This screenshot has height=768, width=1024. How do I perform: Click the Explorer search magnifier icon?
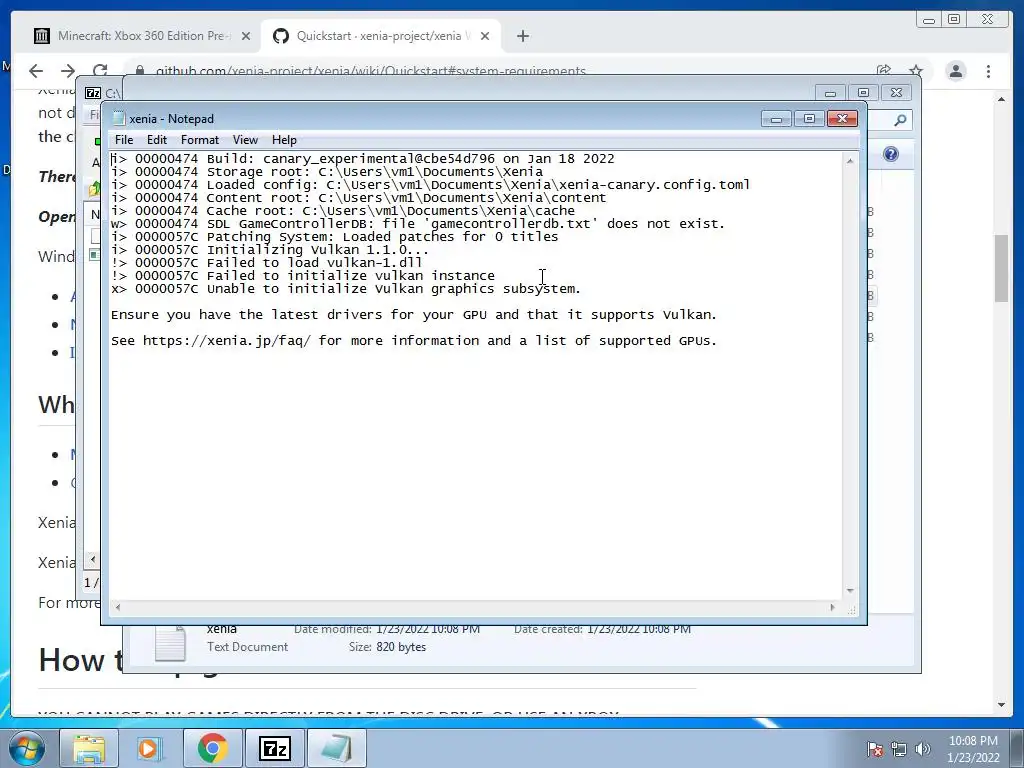(x=900, y=120)
